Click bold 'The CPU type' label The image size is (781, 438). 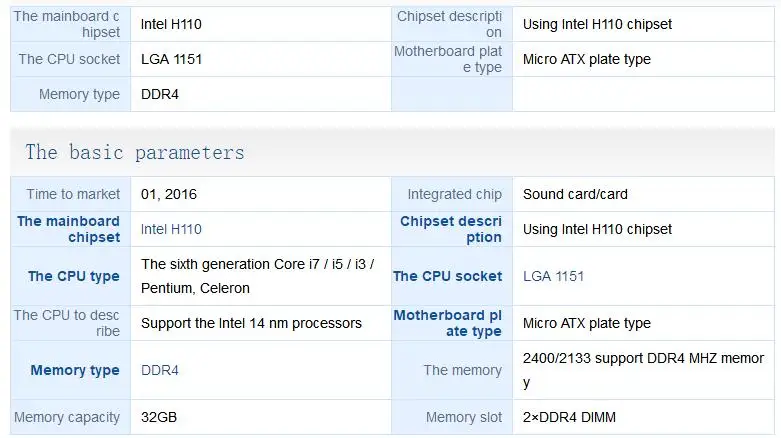[73, 276]
